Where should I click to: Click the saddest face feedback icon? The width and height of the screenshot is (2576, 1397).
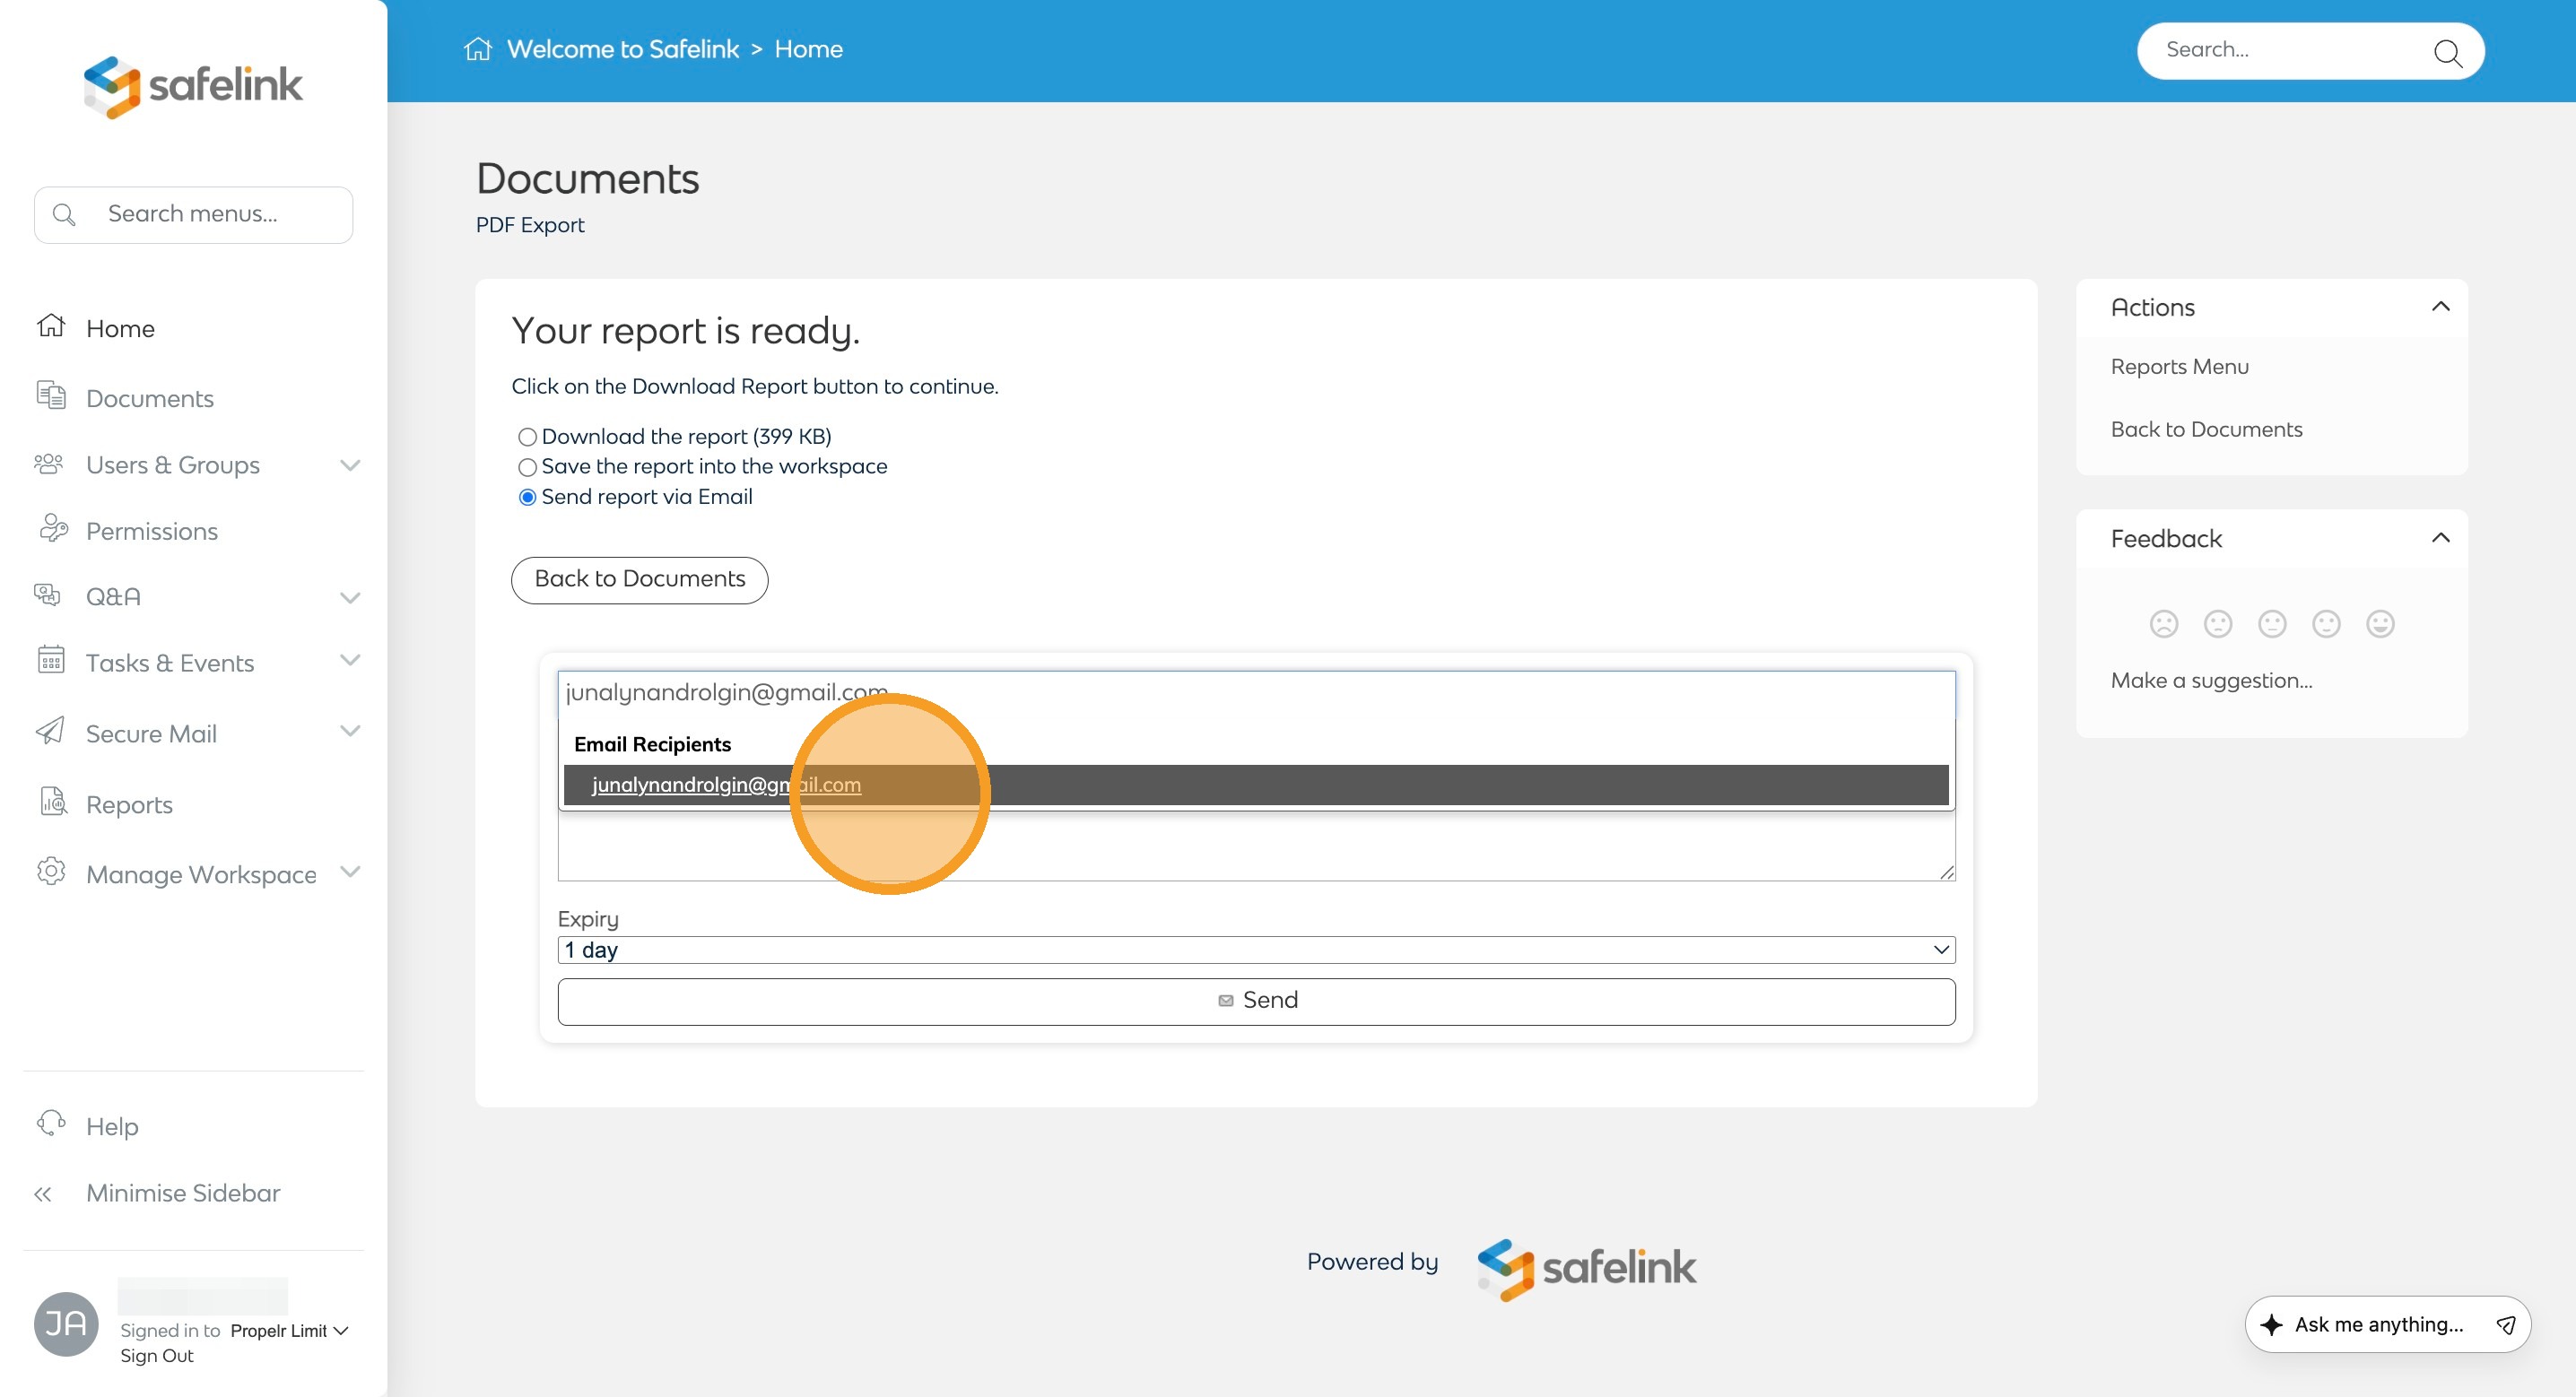coord(2163,624)
